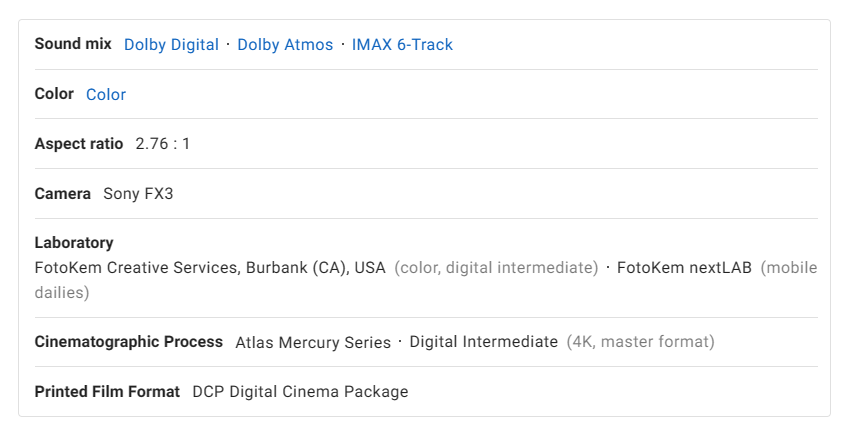Select the Aspect ratio label

[x=79, y=144]
